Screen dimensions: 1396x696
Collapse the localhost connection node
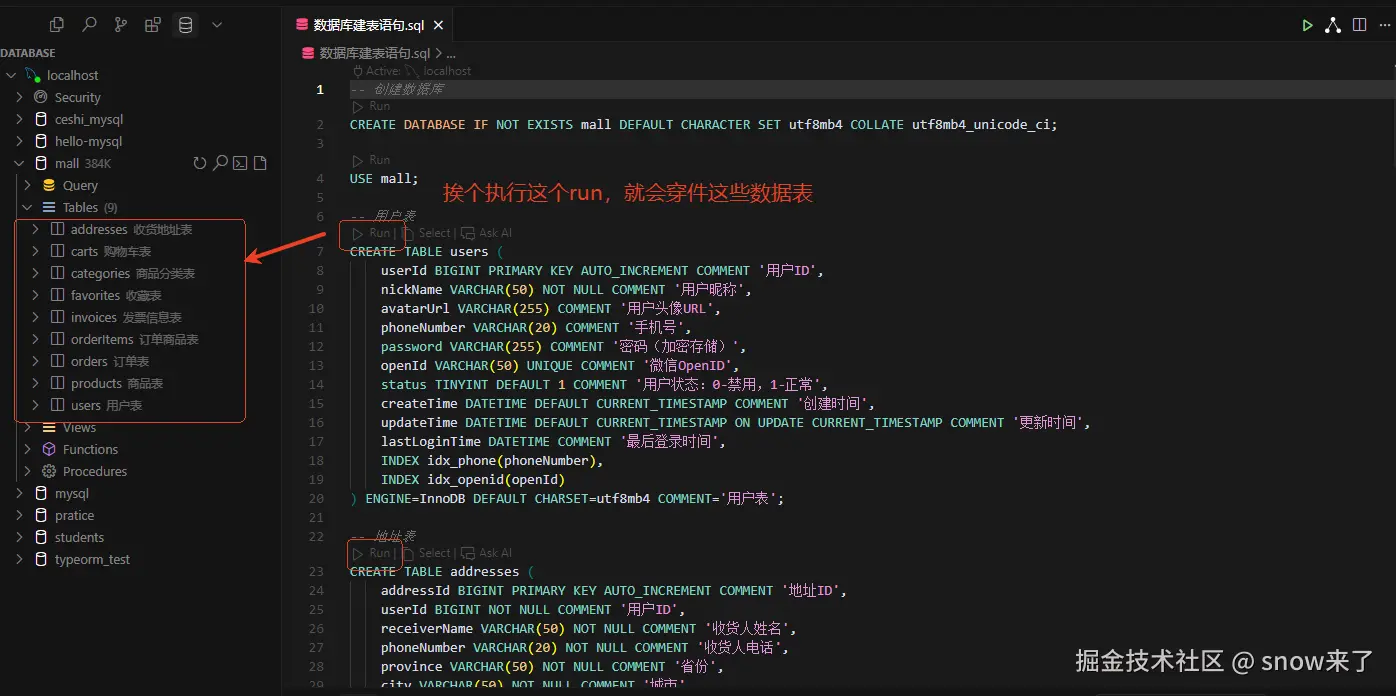[11, 75]
